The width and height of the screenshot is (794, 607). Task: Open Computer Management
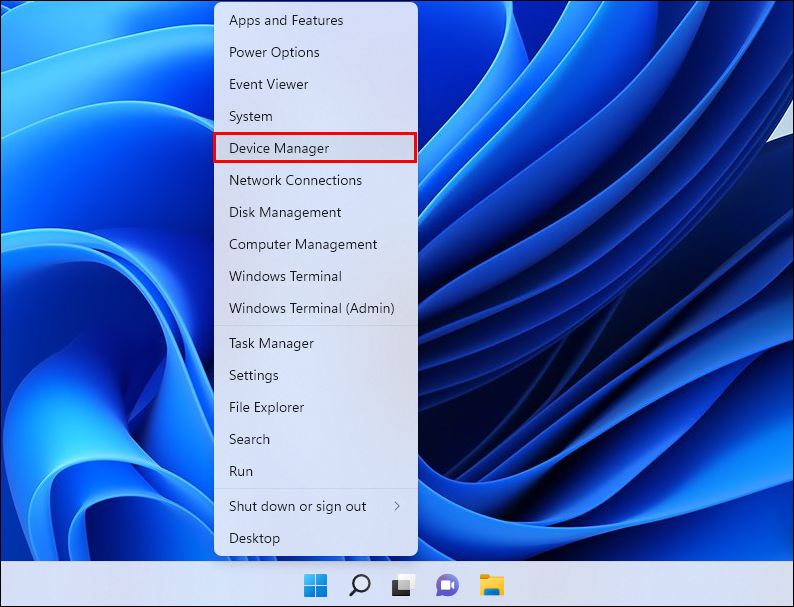tap(315, 244)
